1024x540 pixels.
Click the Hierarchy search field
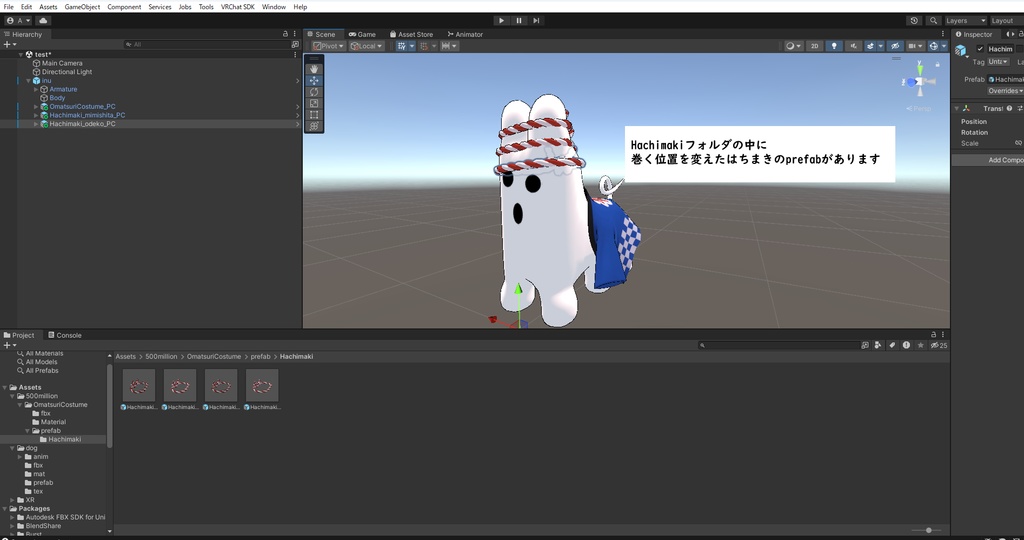(206, 44)
